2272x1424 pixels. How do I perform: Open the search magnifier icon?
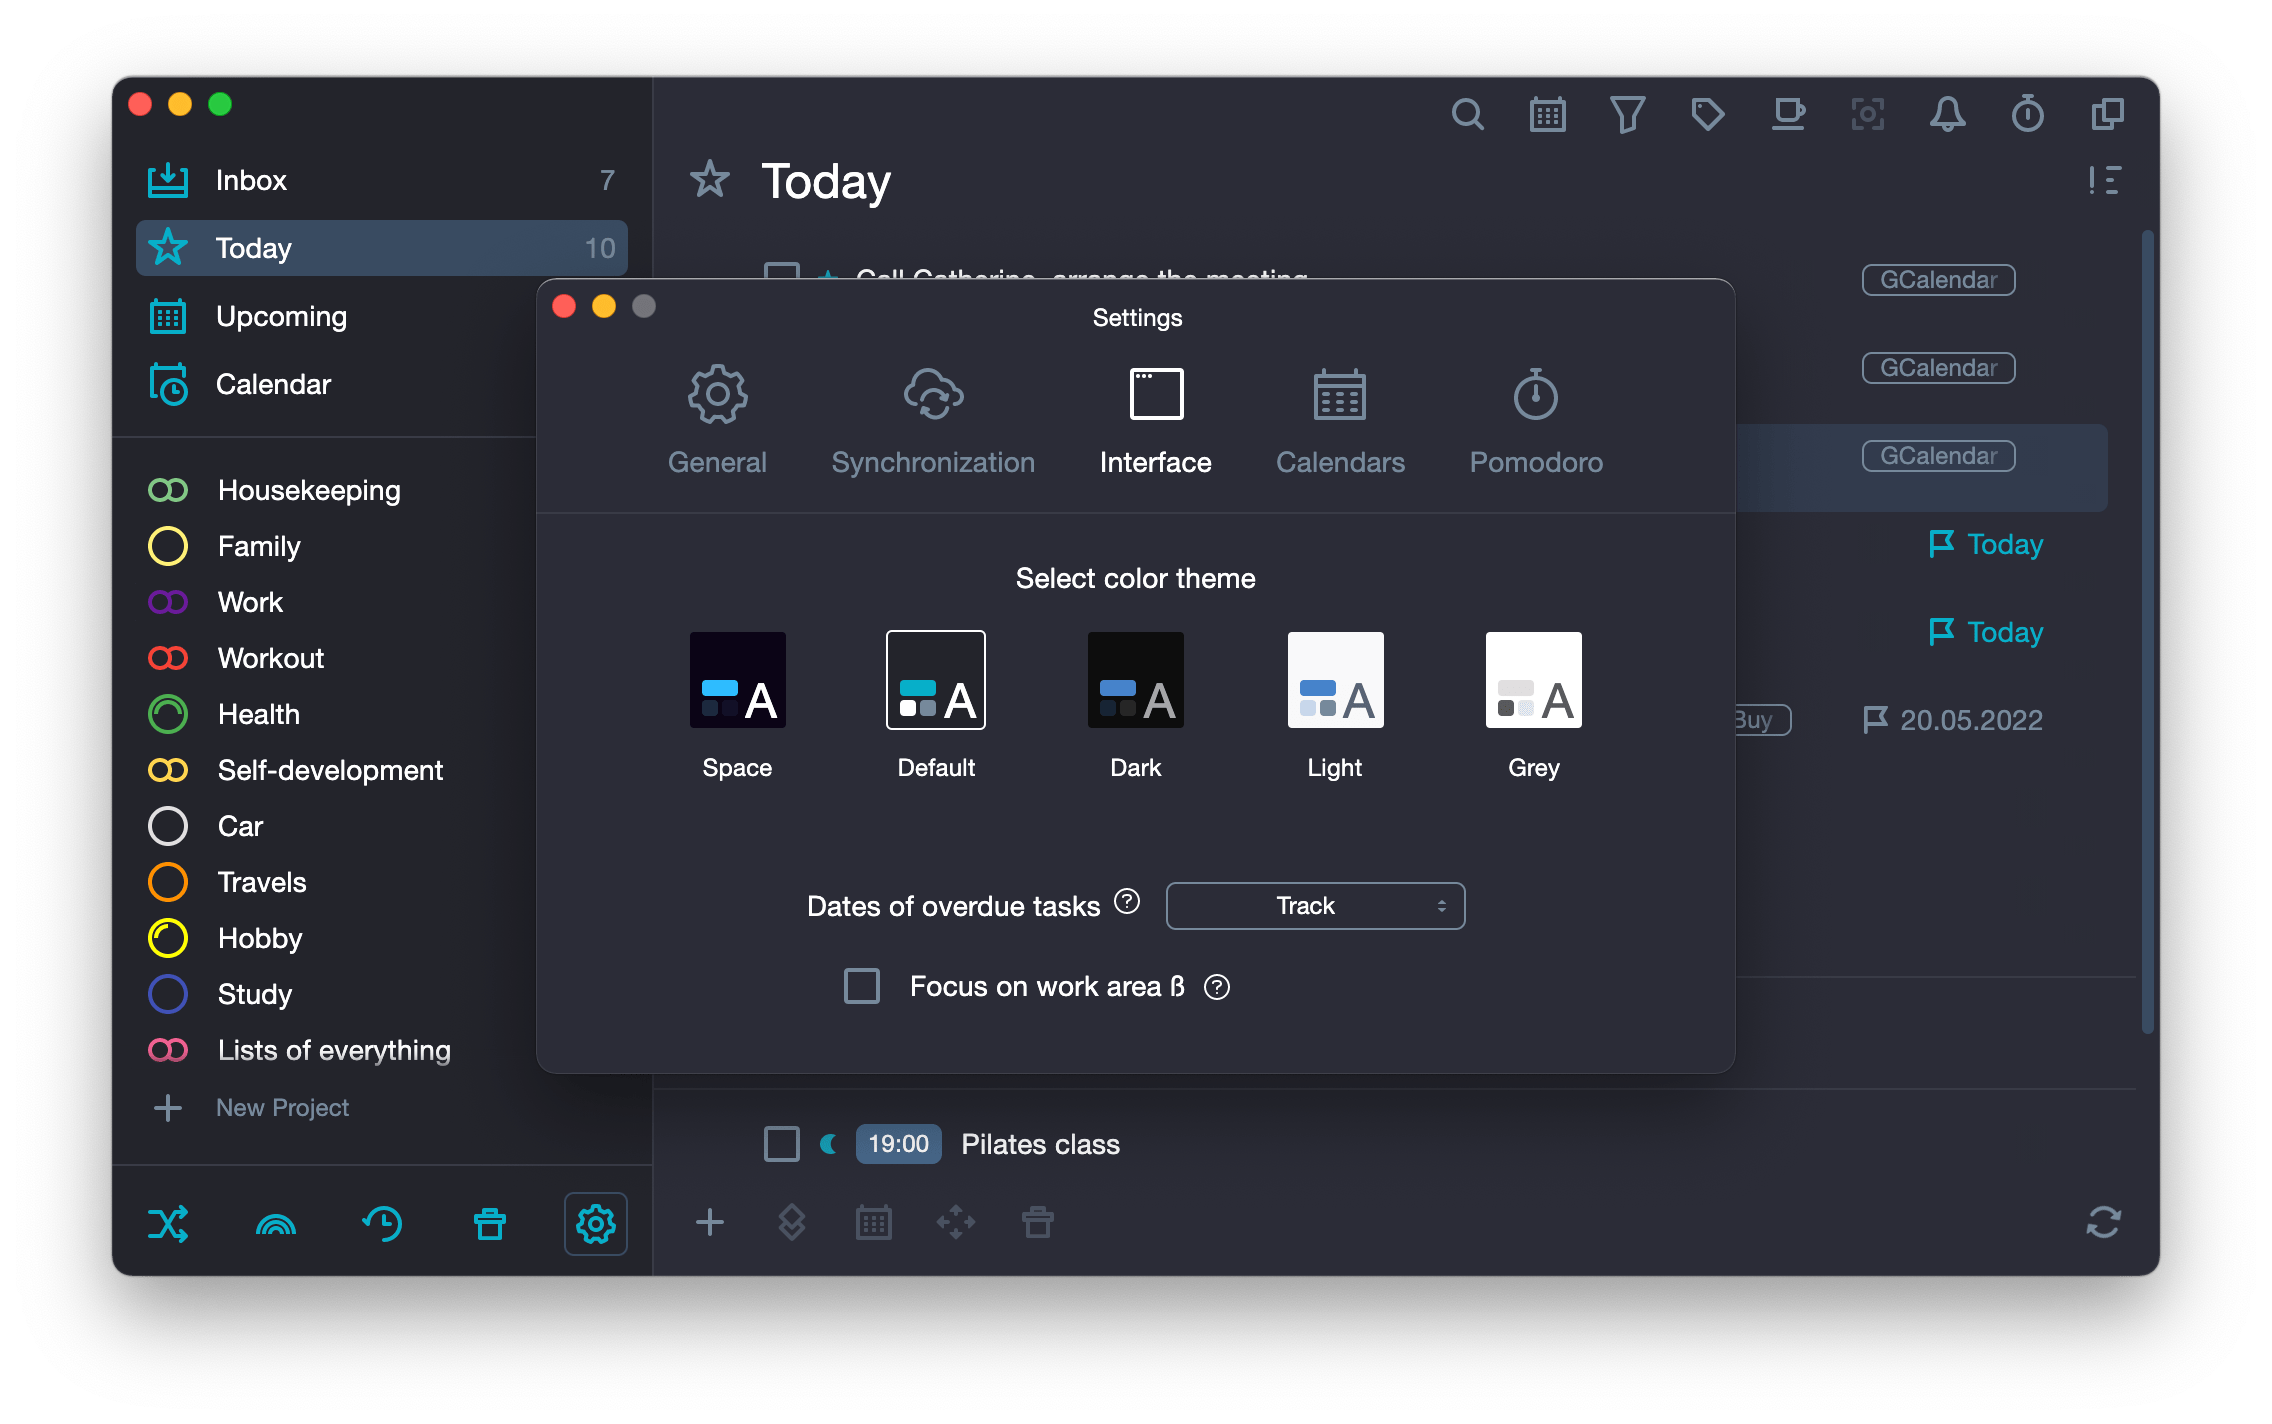point(1467,115)
